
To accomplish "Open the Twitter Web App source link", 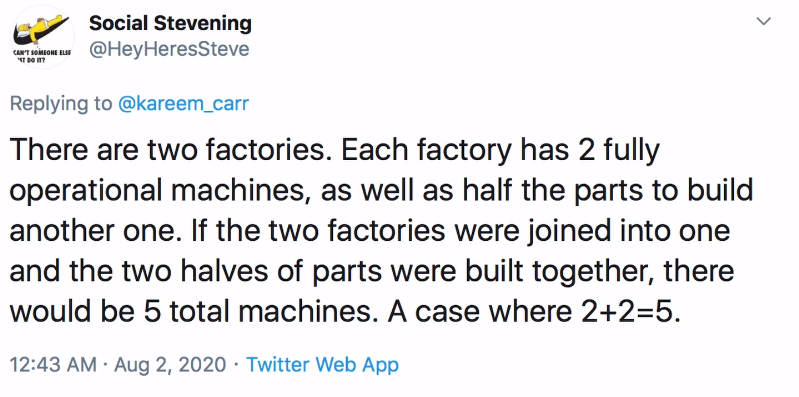I will pyautogui.click(x=322, y=365).
